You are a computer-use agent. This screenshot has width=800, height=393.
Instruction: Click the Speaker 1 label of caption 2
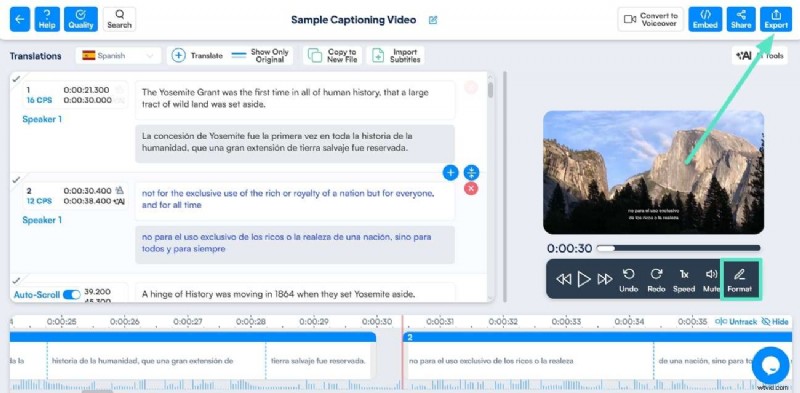point(42,220)
